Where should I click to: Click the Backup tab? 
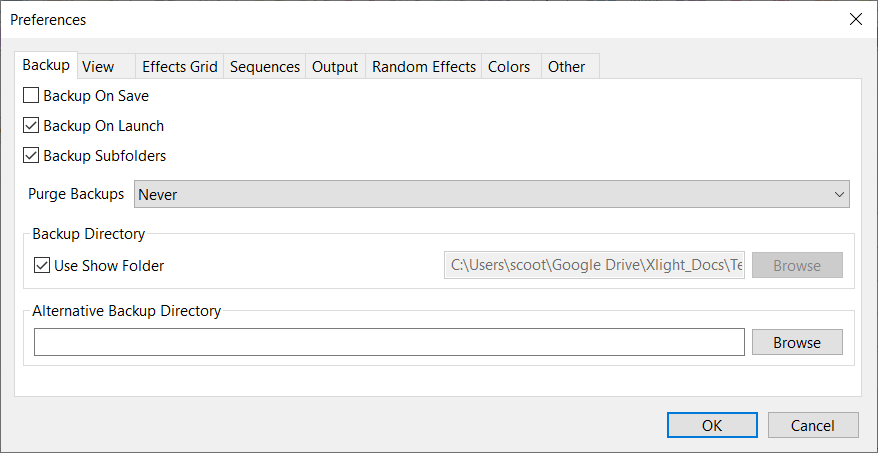coord(46,65)
